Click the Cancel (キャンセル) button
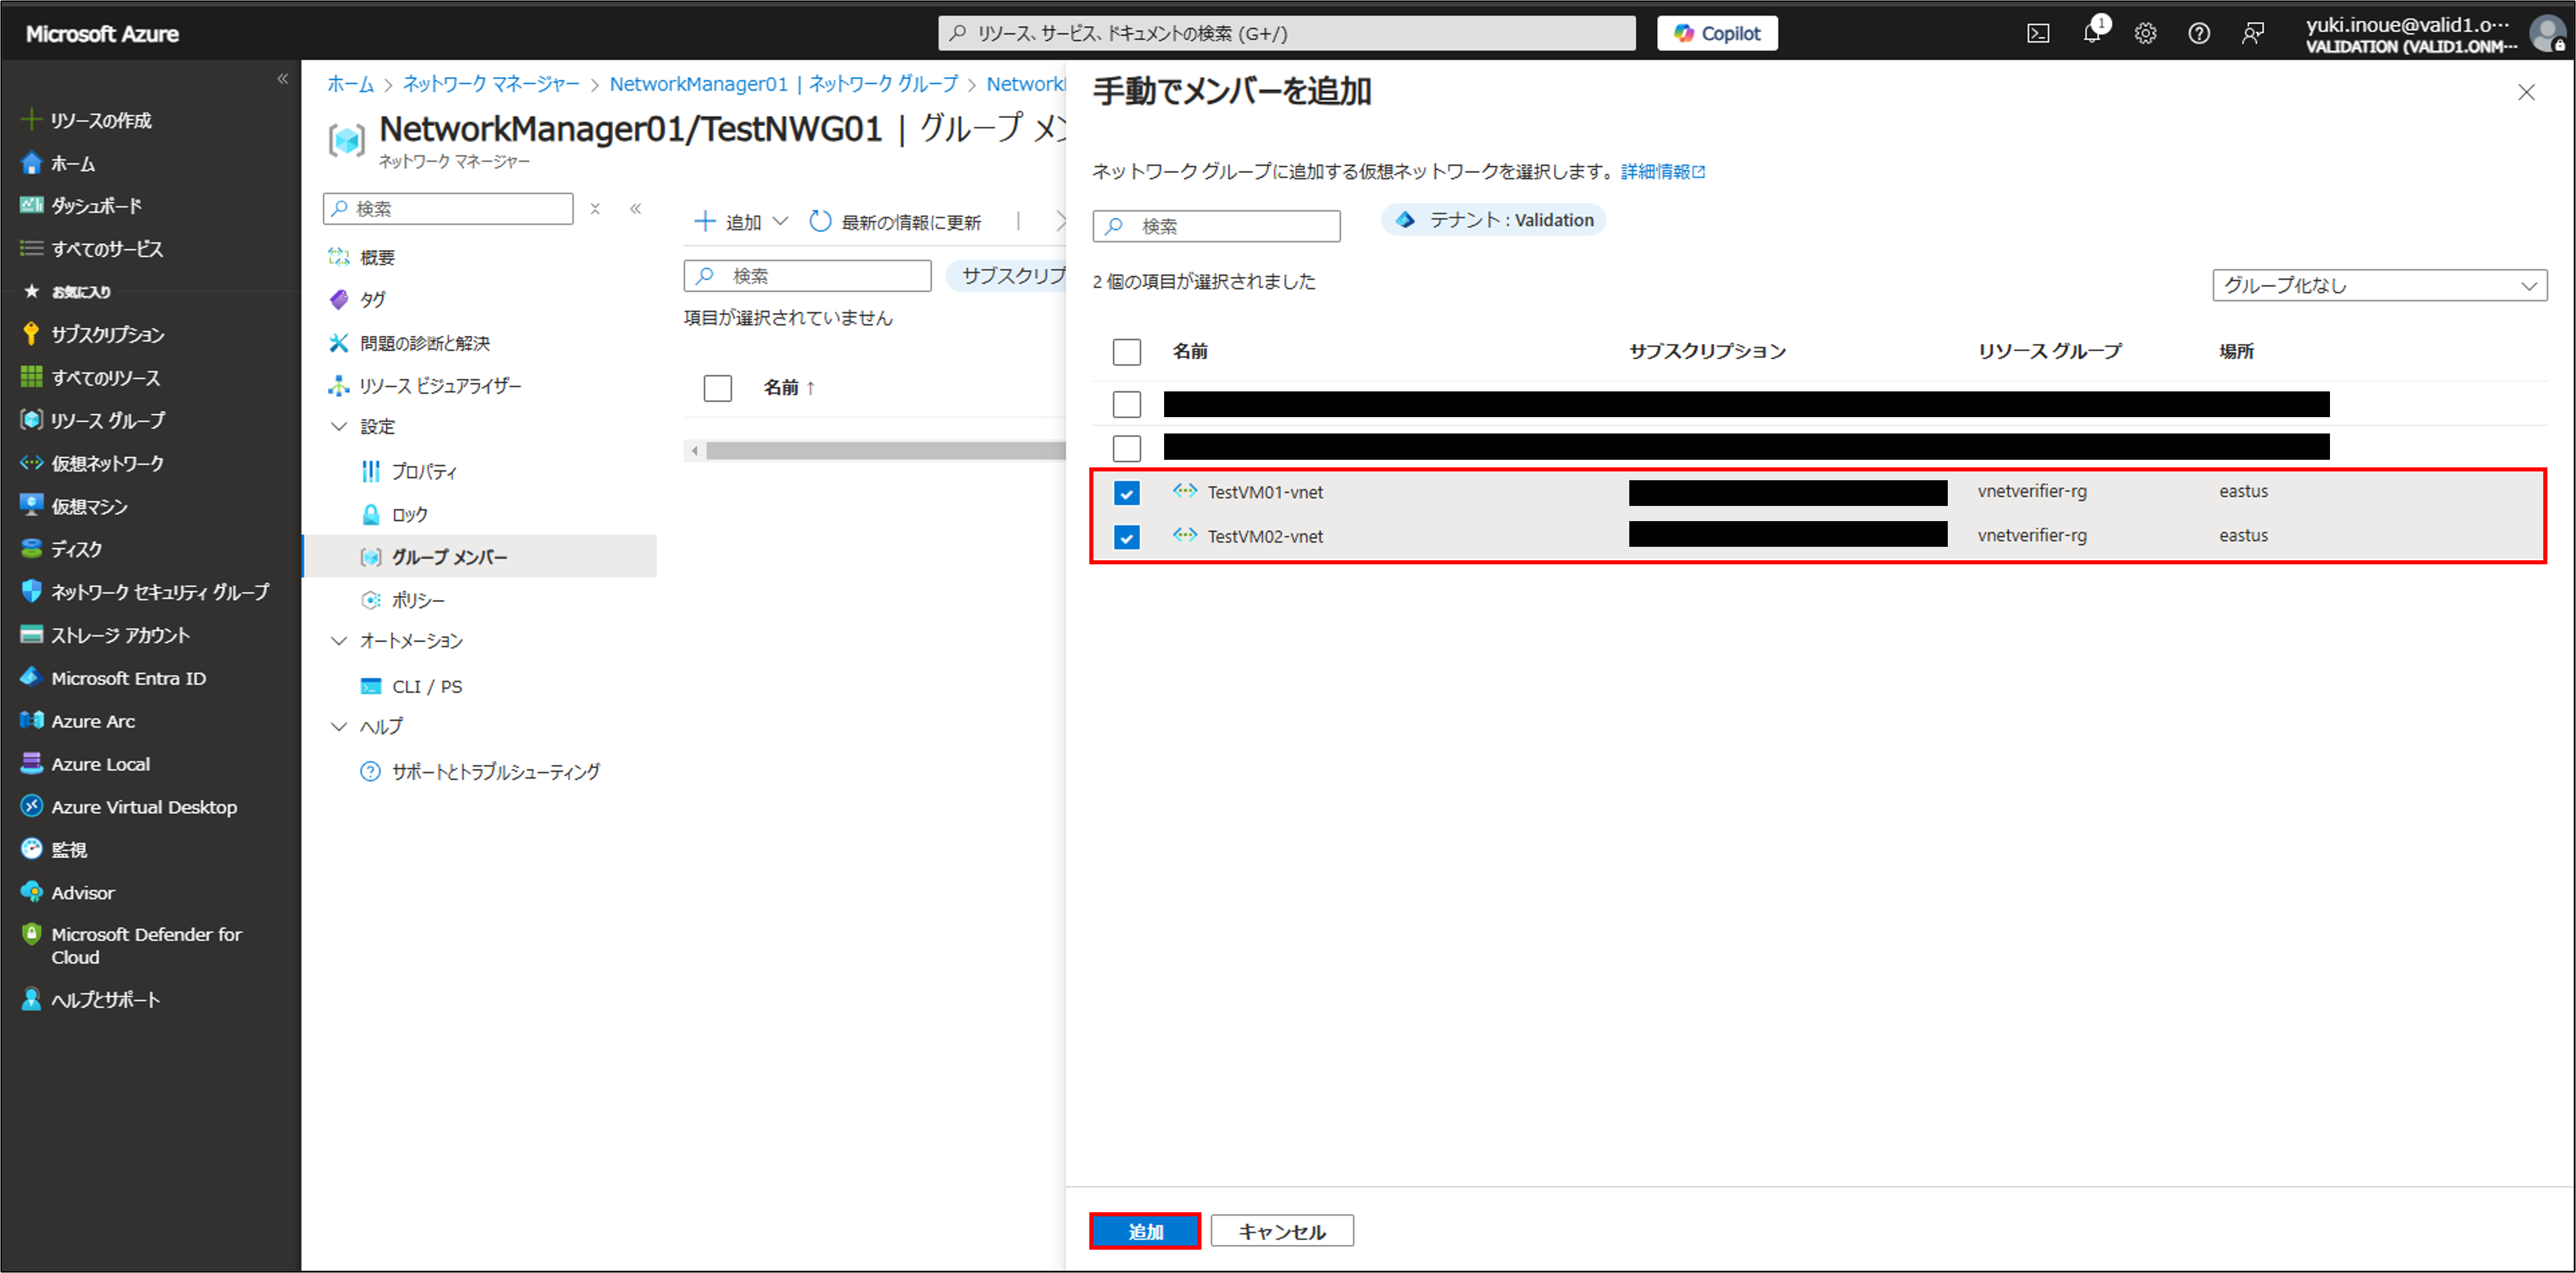 click(1282, 1231)
